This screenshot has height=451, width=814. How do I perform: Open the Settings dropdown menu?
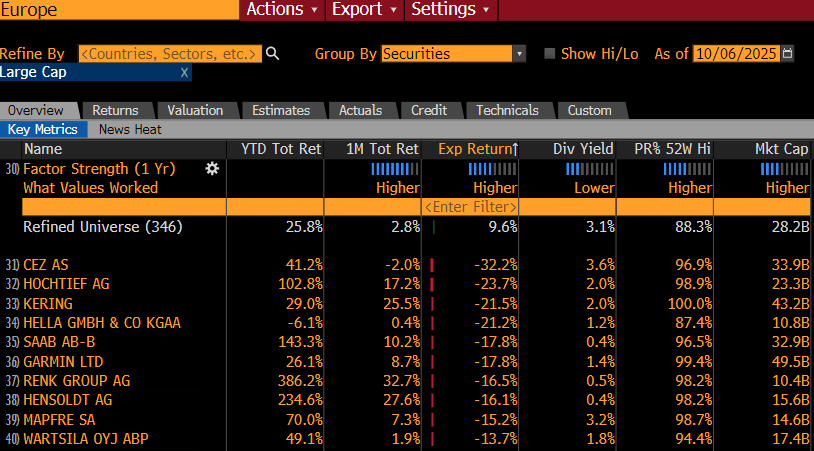coord(451,9)
